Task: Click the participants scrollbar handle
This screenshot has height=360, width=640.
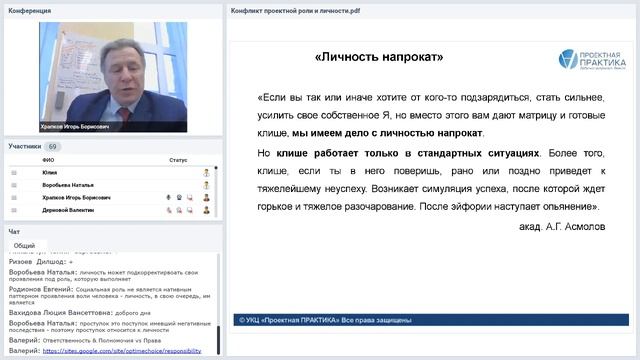Action: [216, 168]
